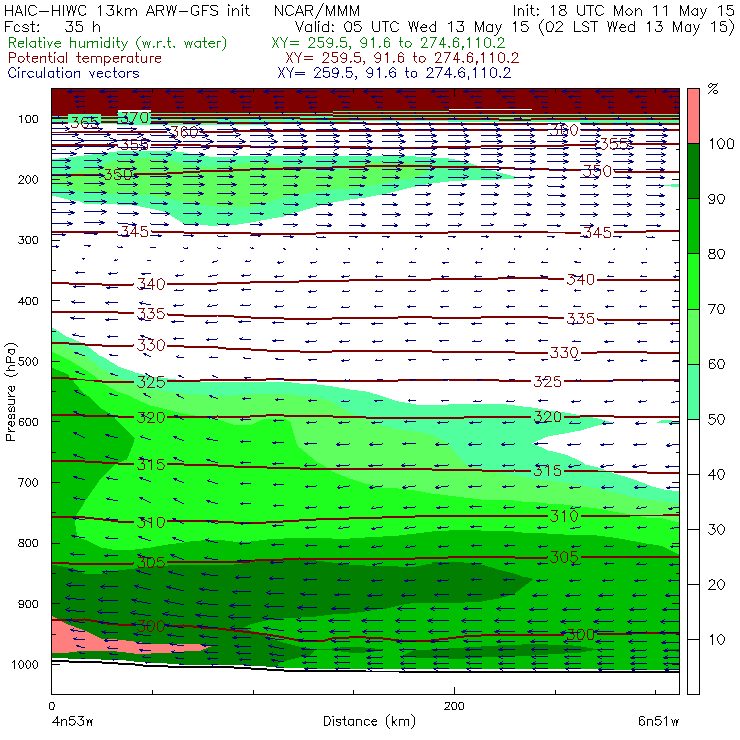Viewport: 740px width, 740px height.
Task: Click the 'Valid: 05 UTC Wed 13 May 15' text
Action: coord(412,26)
